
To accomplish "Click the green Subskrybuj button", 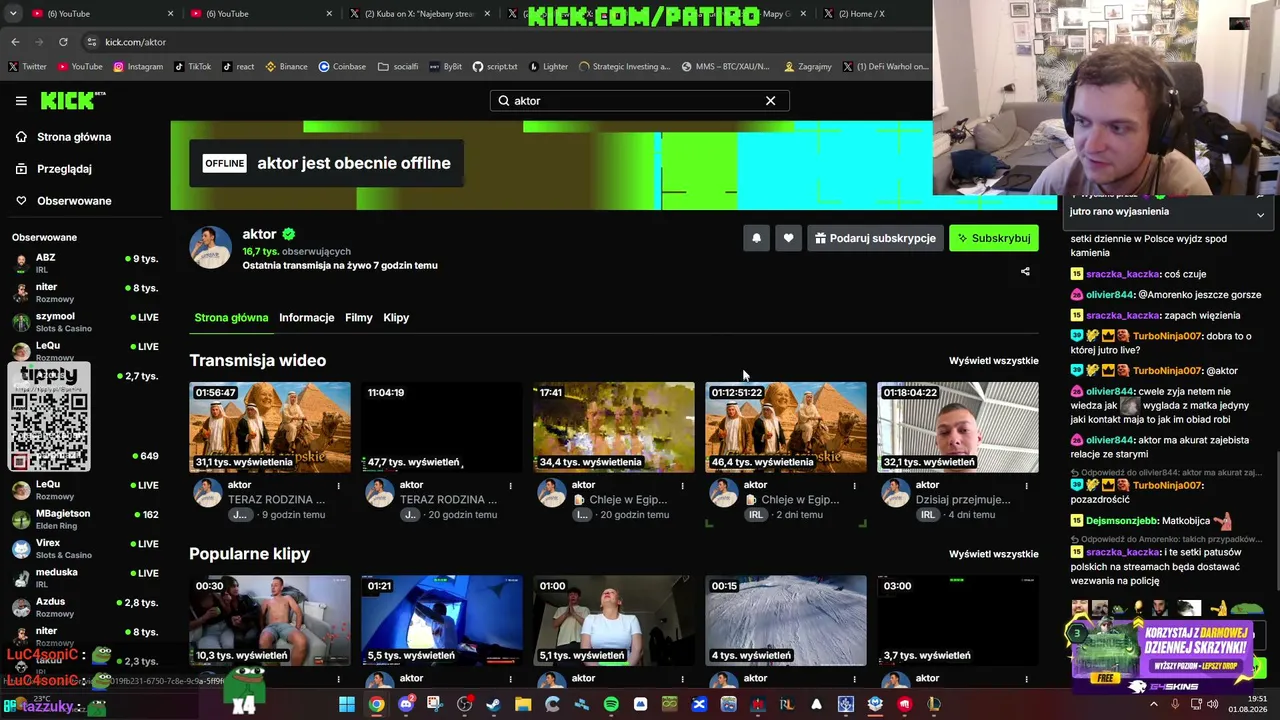I will pyautogui.click(x=994, y=238).
